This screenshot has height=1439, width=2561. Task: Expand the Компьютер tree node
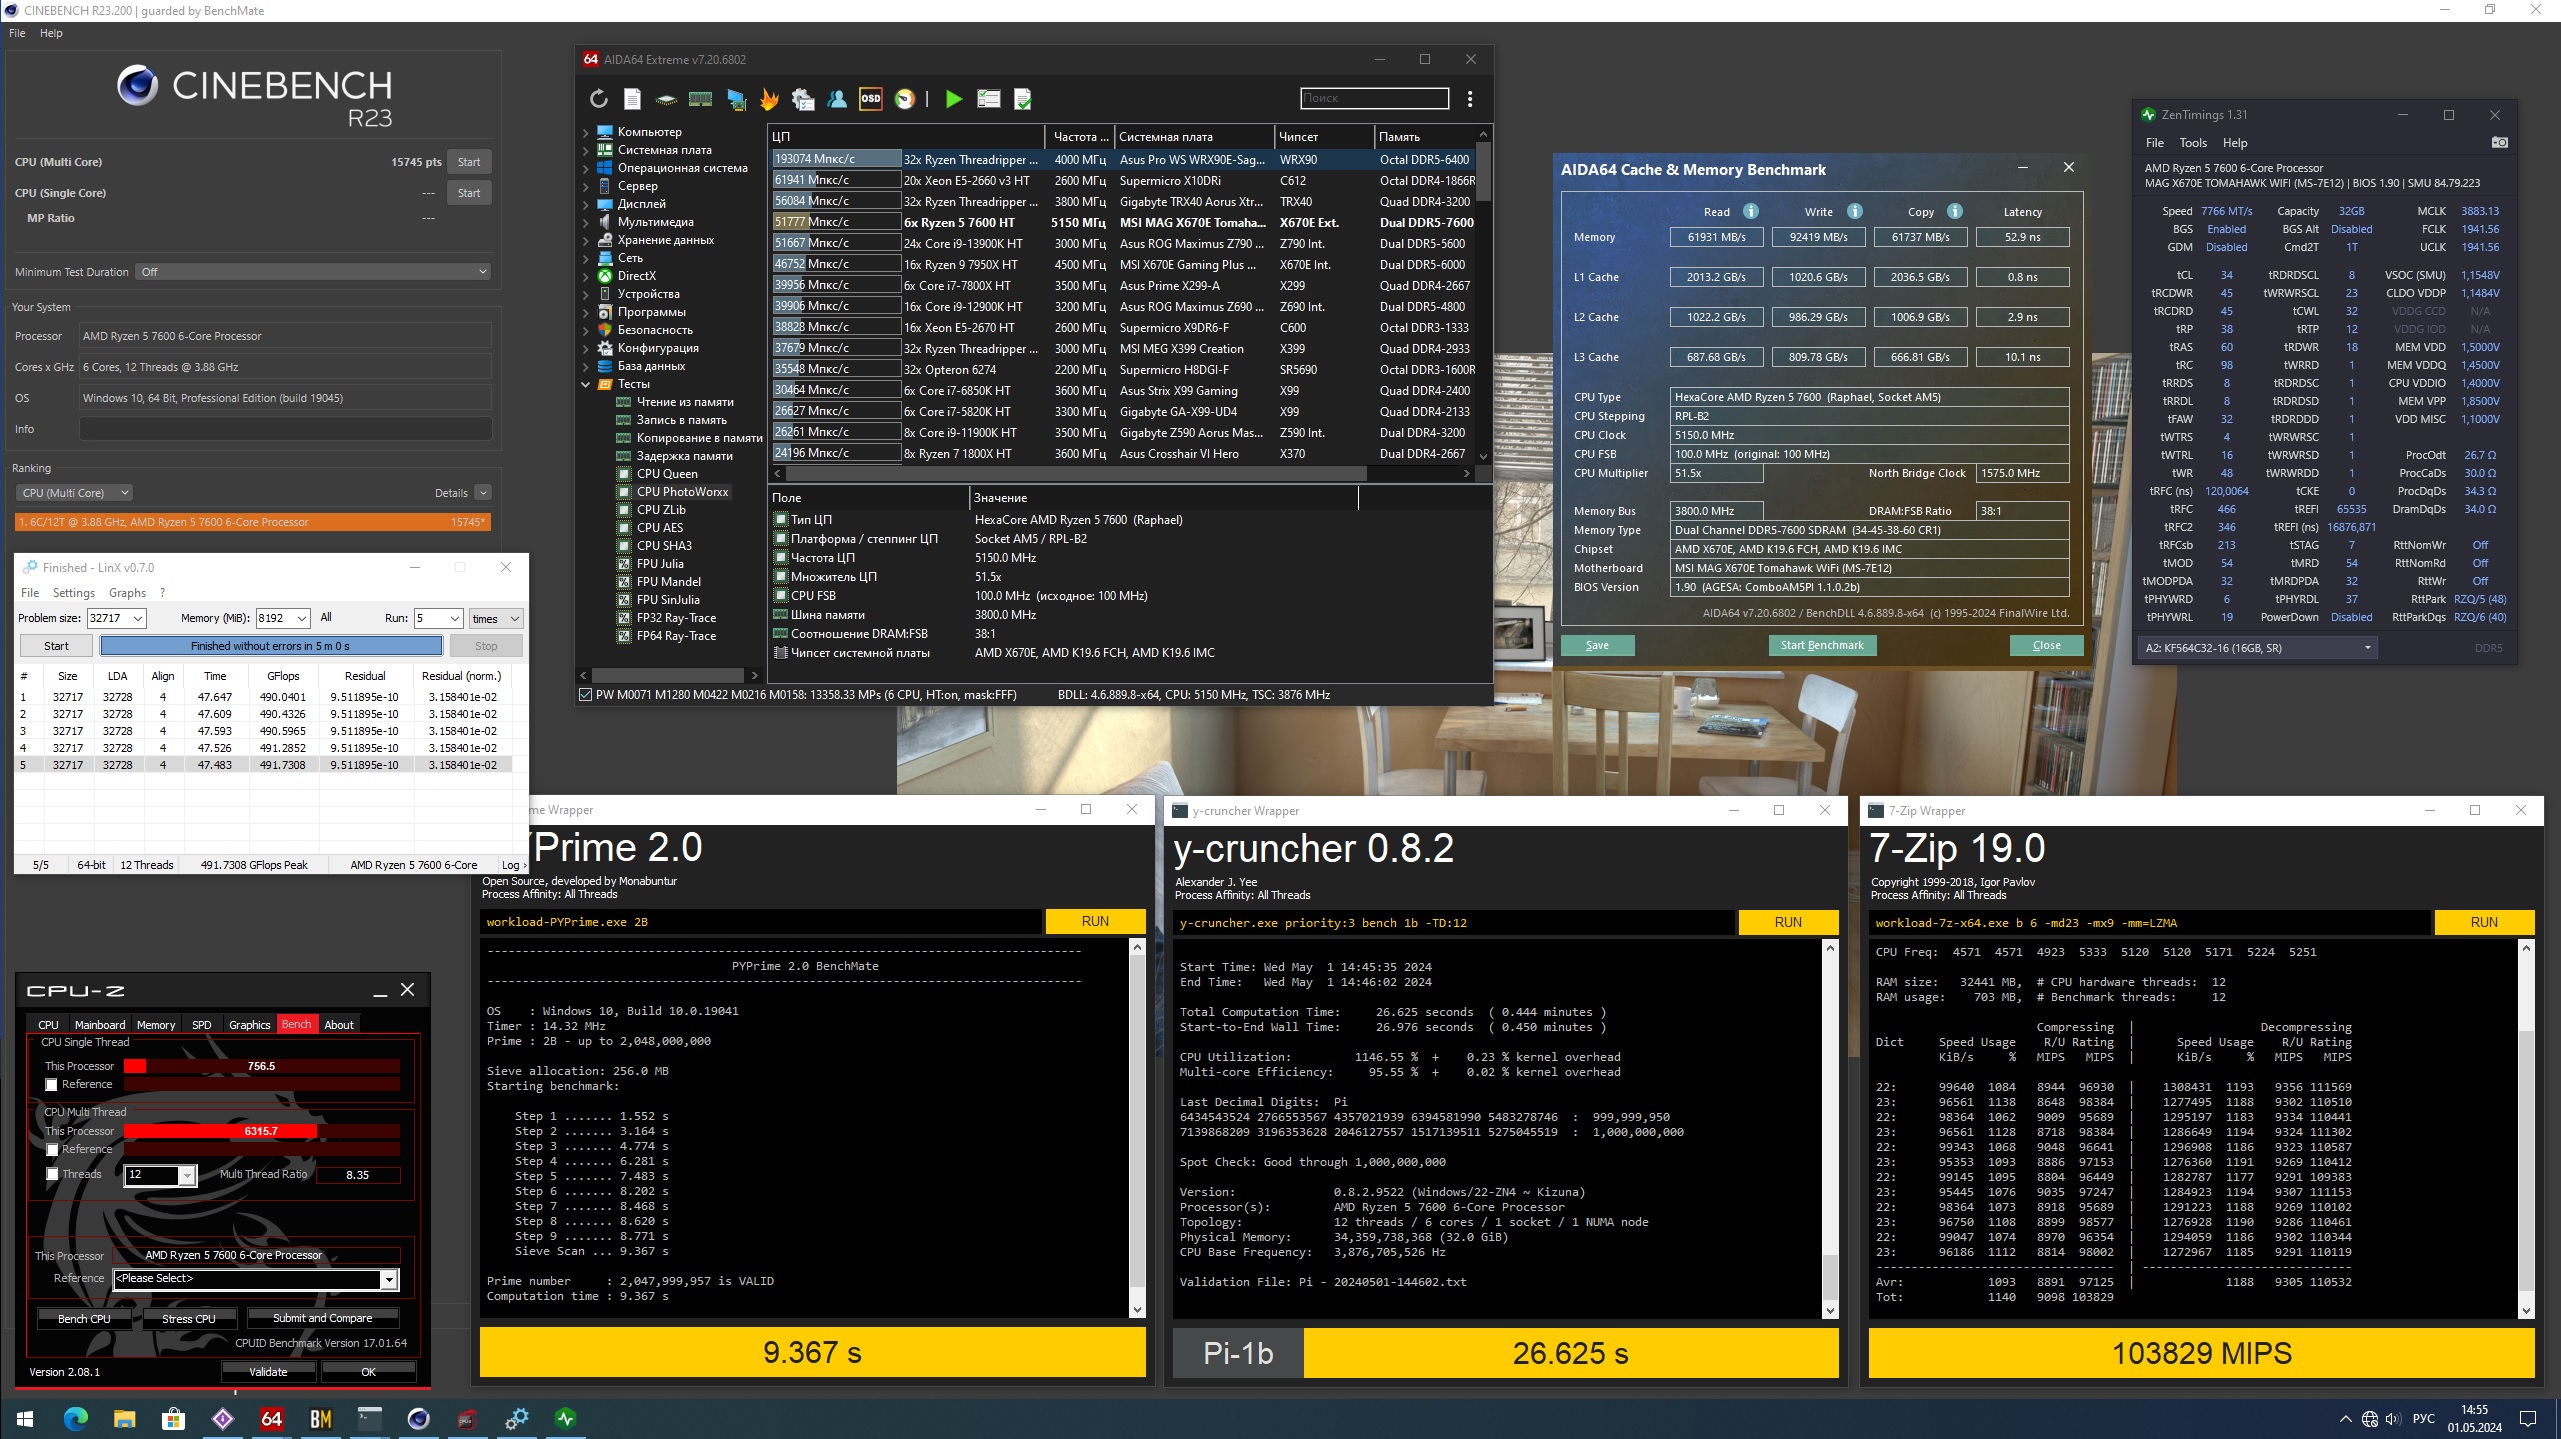[586, 132]
